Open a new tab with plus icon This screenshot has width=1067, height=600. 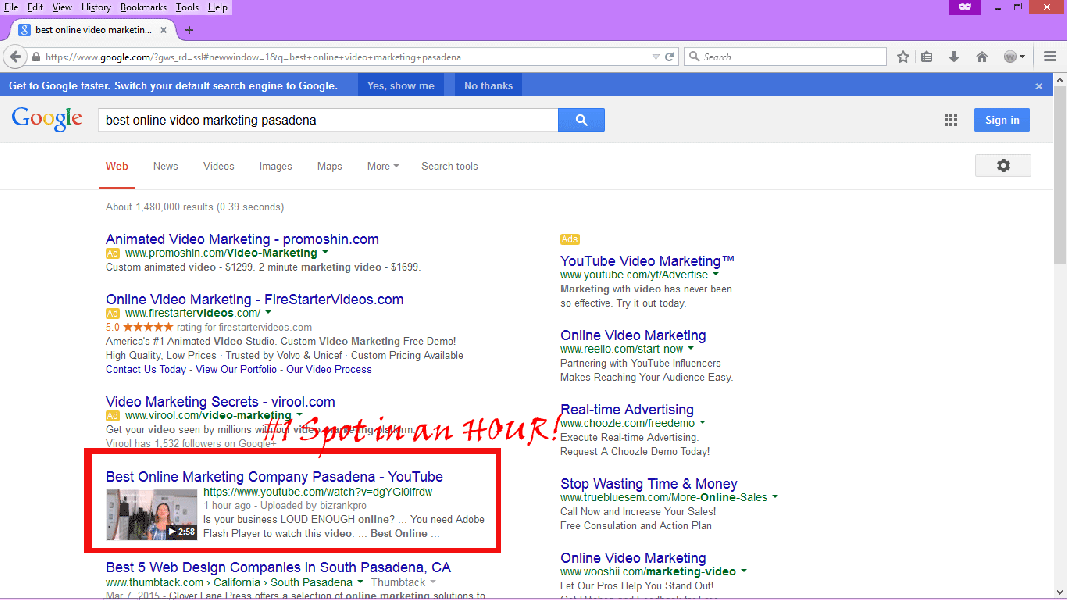click(x=189, y=30)
